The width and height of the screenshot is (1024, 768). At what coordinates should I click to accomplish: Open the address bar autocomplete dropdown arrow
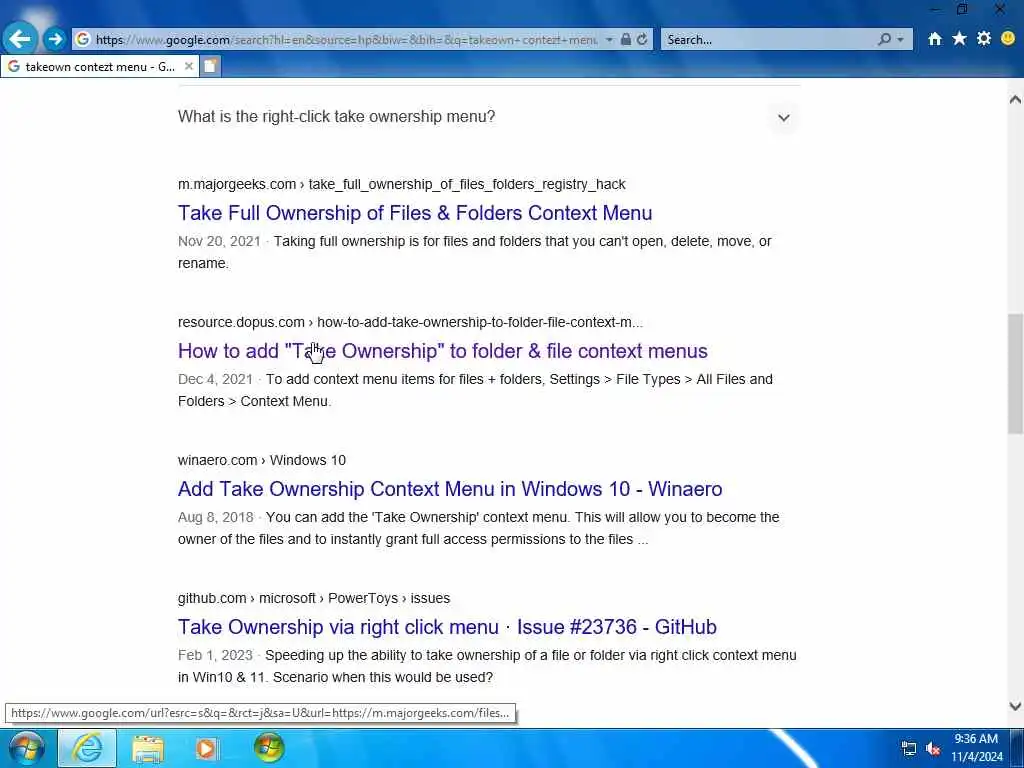click(609, 40)
